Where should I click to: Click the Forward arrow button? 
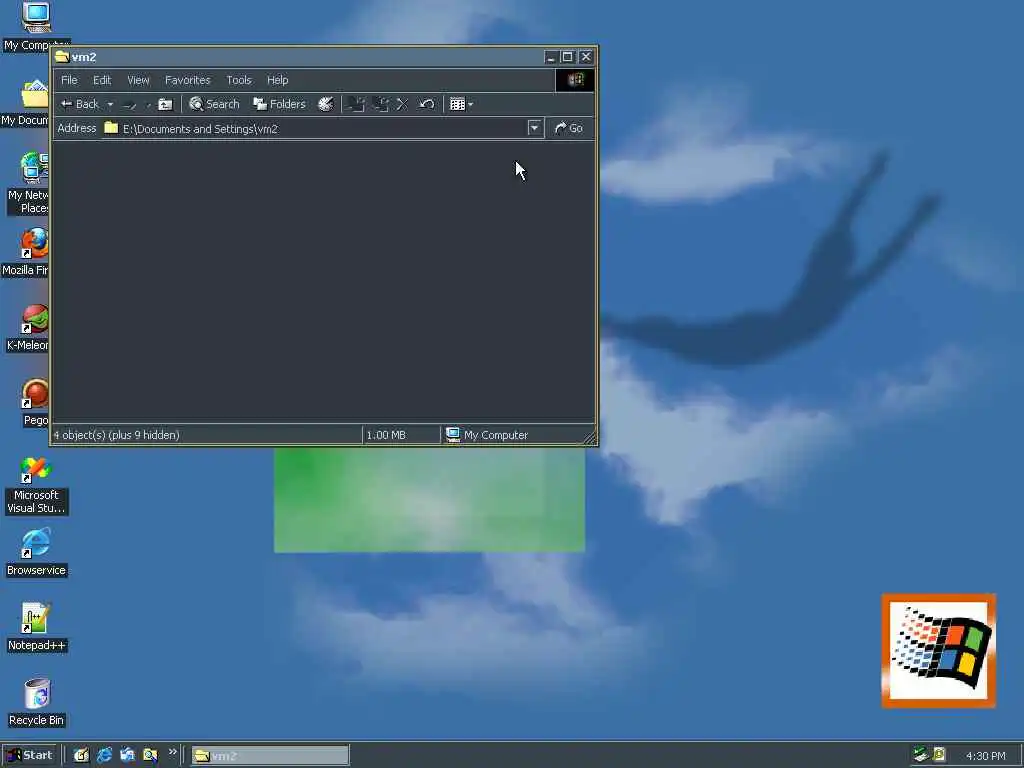130,104
